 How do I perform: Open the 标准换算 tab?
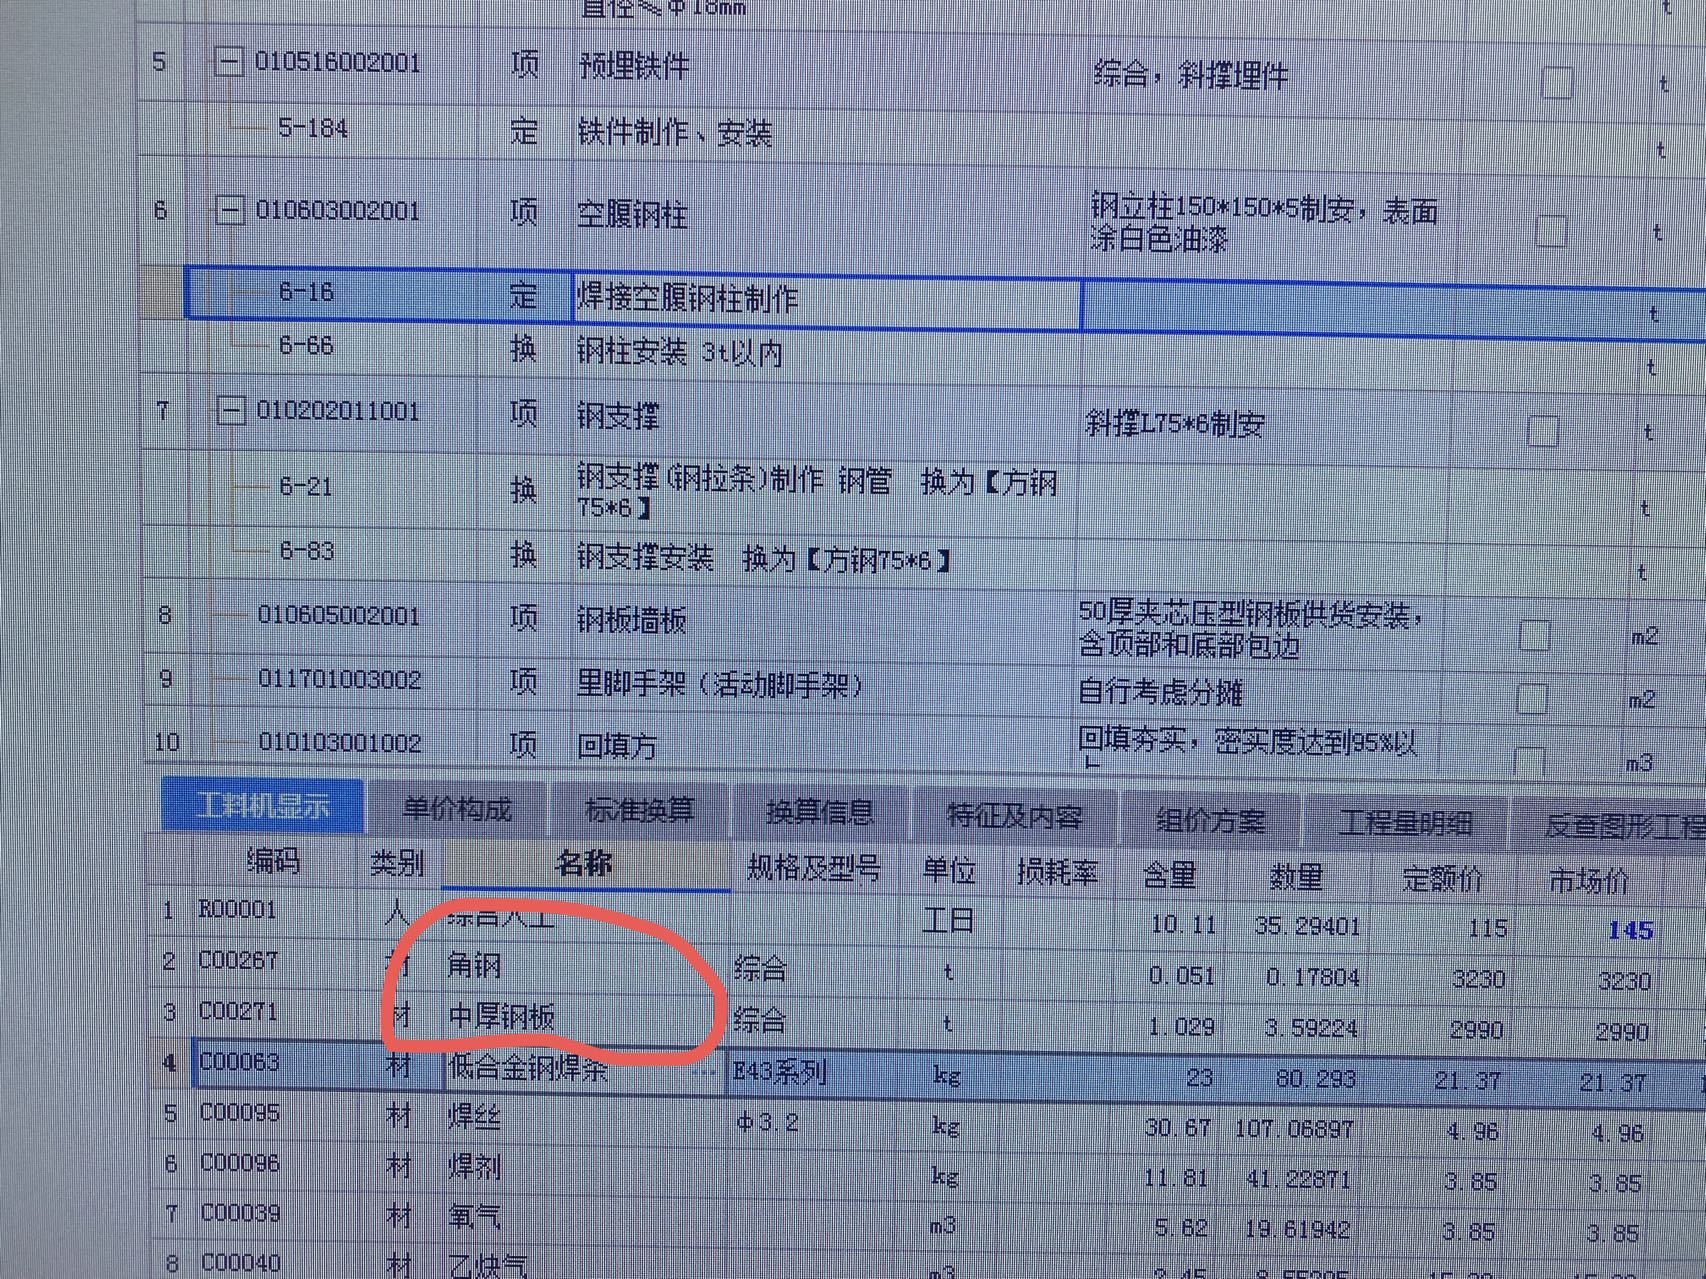click(x=639, y=811)
